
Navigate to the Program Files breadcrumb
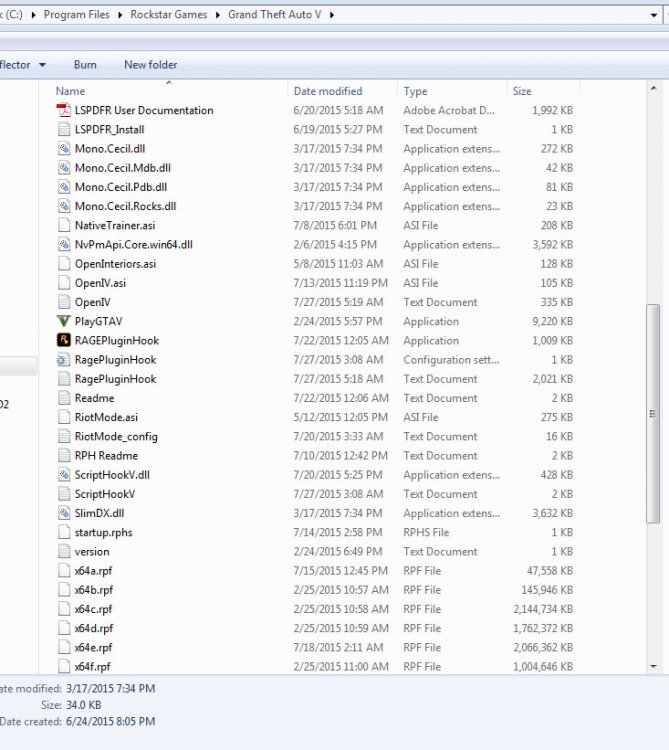coord(77,15)
